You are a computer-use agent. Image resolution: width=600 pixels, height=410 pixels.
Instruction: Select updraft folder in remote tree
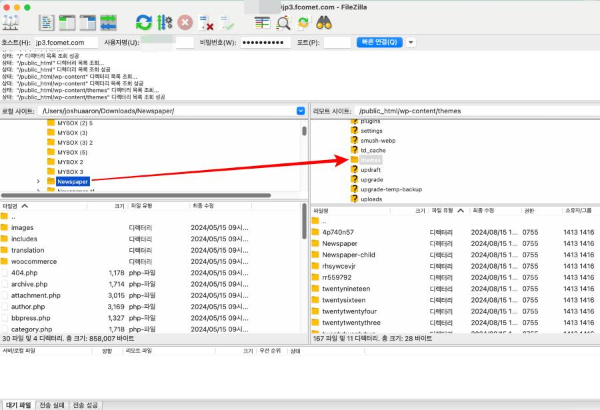[370, 170]
